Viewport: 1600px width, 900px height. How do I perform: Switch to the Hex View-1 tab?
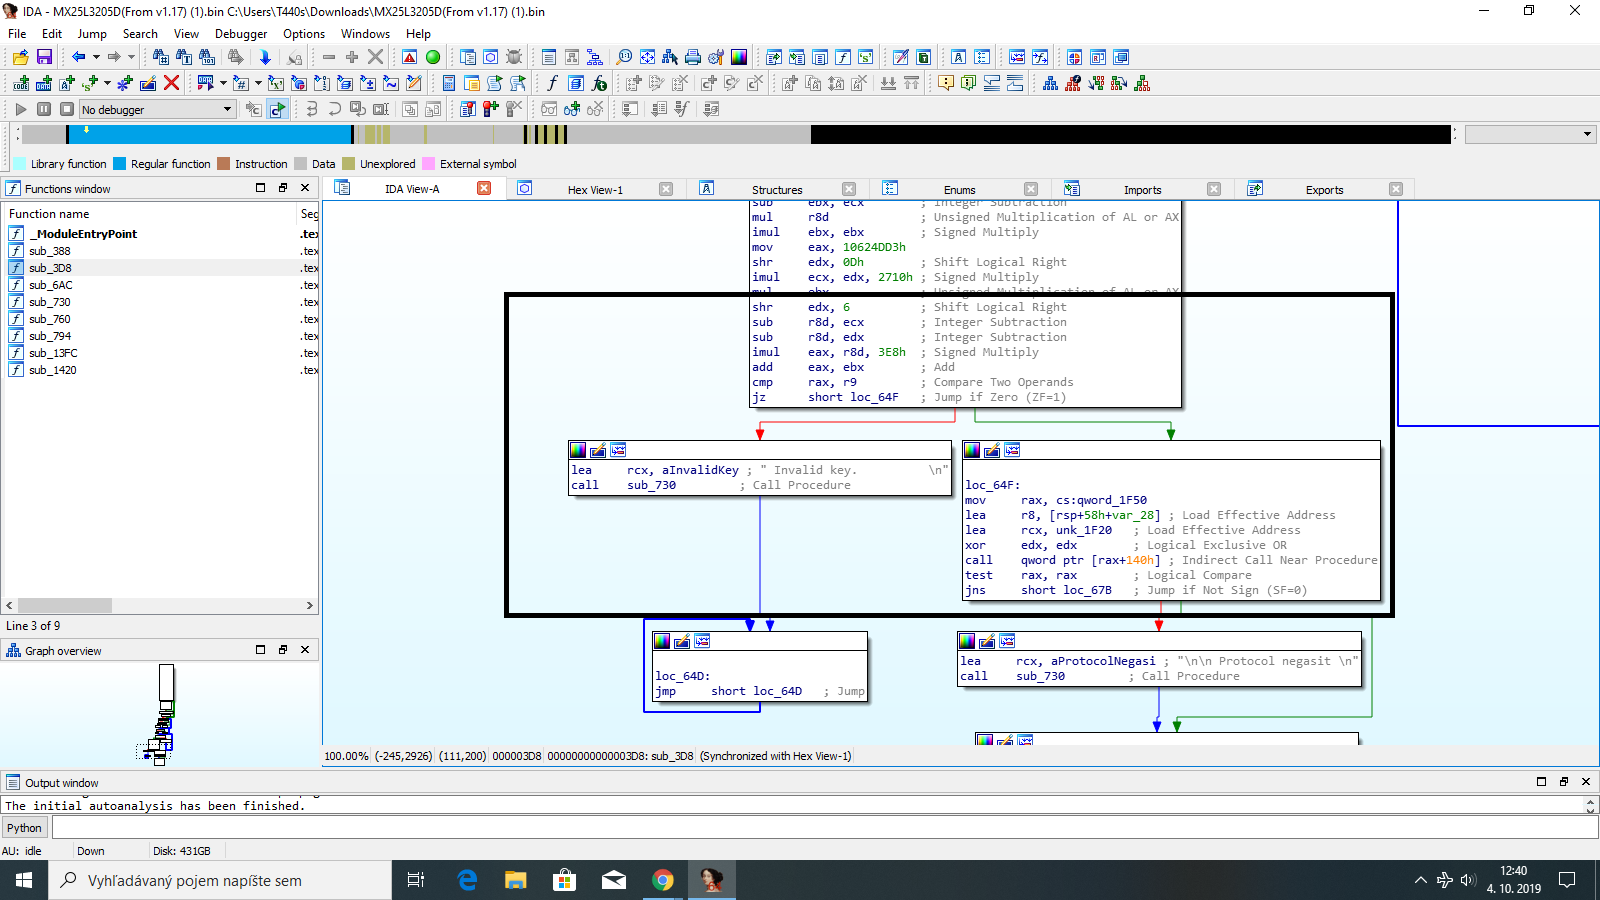594,189
